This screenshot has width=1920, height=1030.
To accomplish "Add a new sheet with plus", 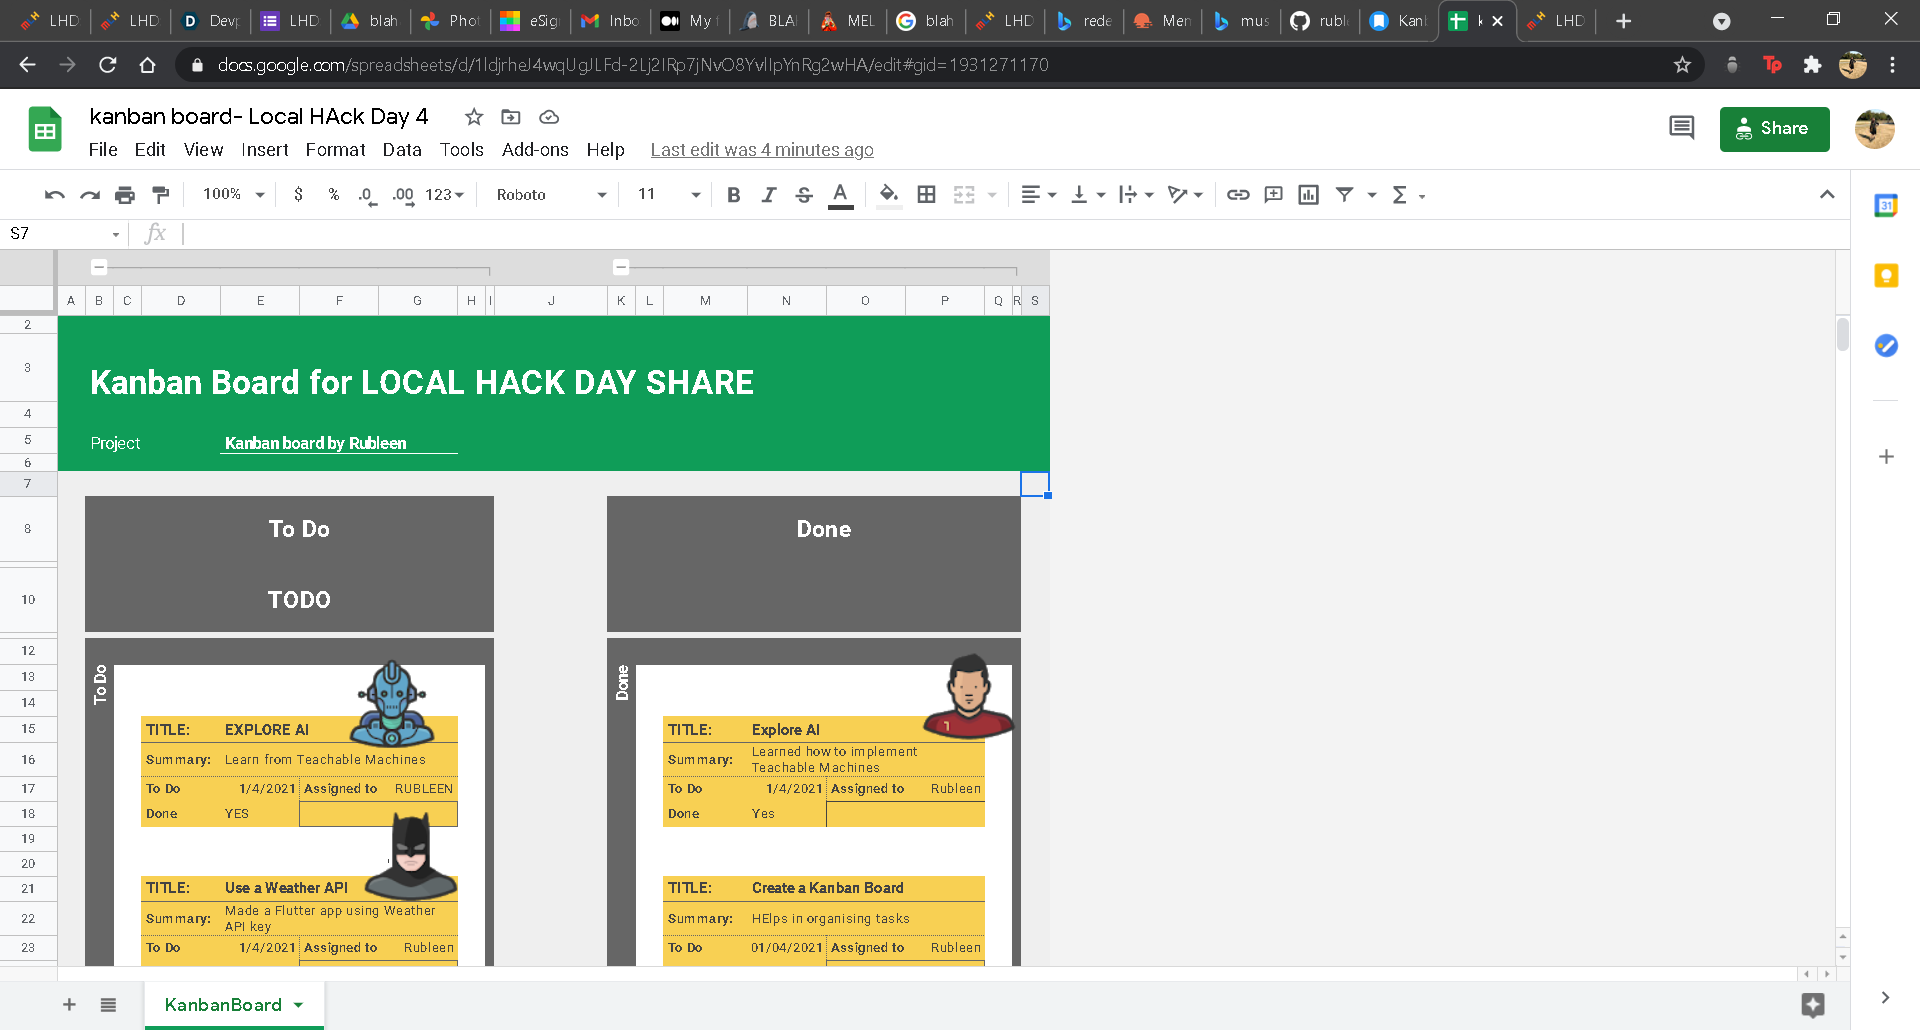I will (x=69, y=1005).
